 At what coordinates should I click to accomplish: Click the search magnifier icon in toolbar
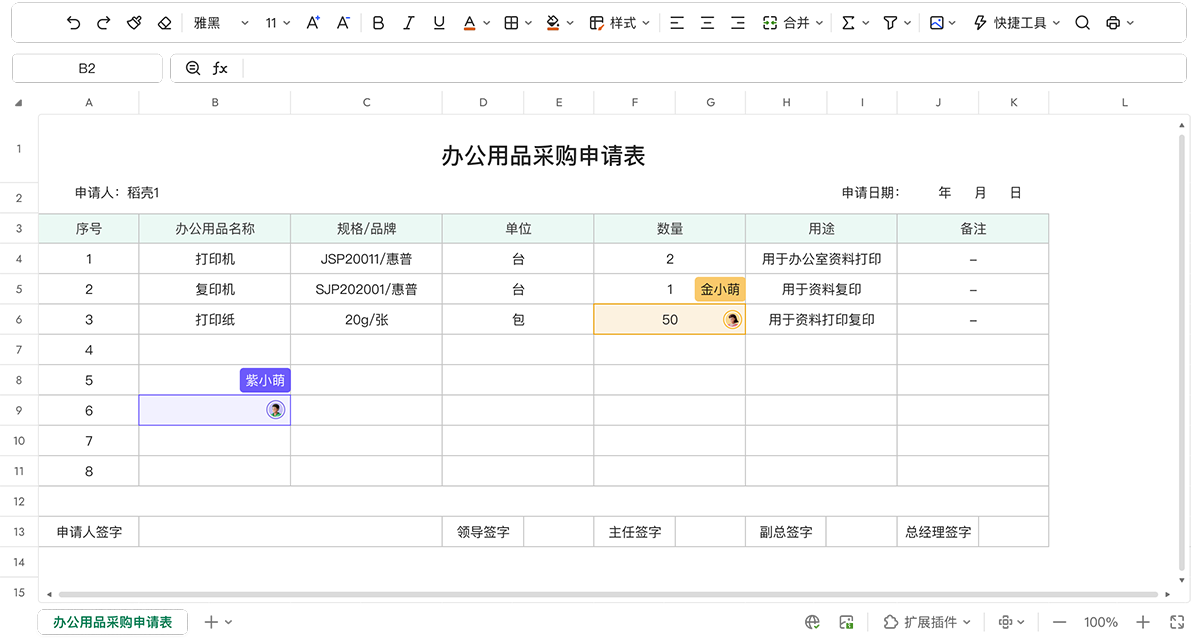[1082, 23]
